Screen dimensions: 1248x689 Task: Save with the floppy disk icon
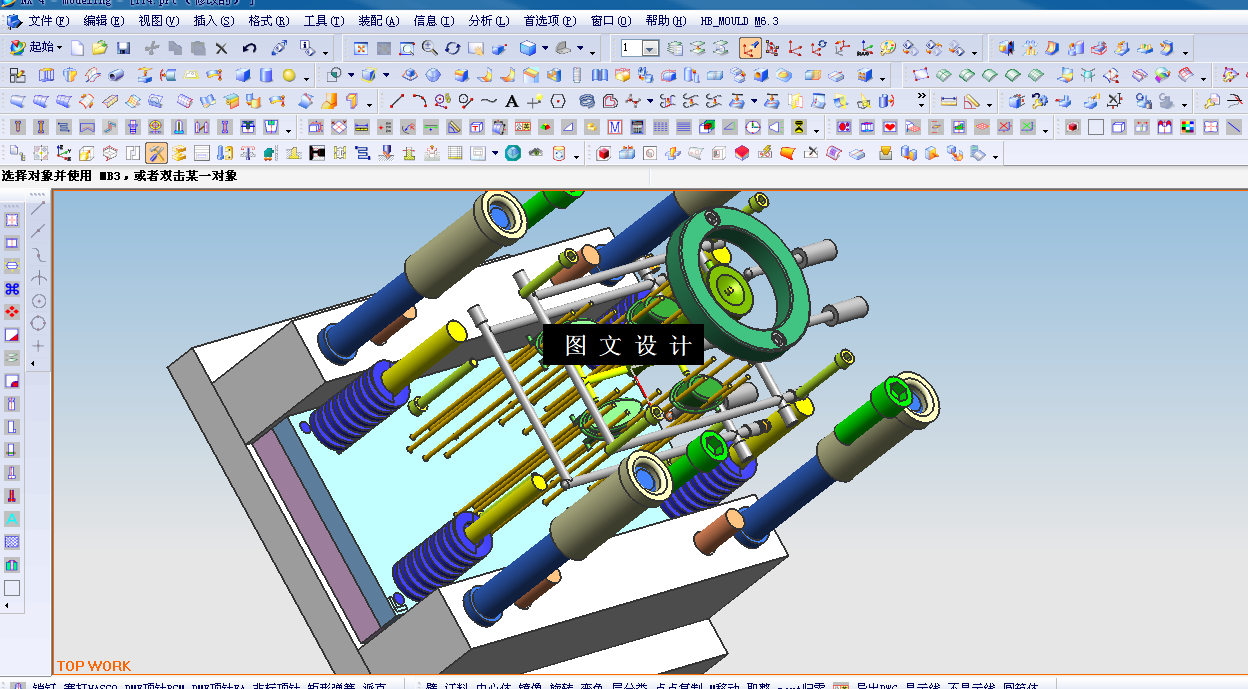[x=123, y=48]
